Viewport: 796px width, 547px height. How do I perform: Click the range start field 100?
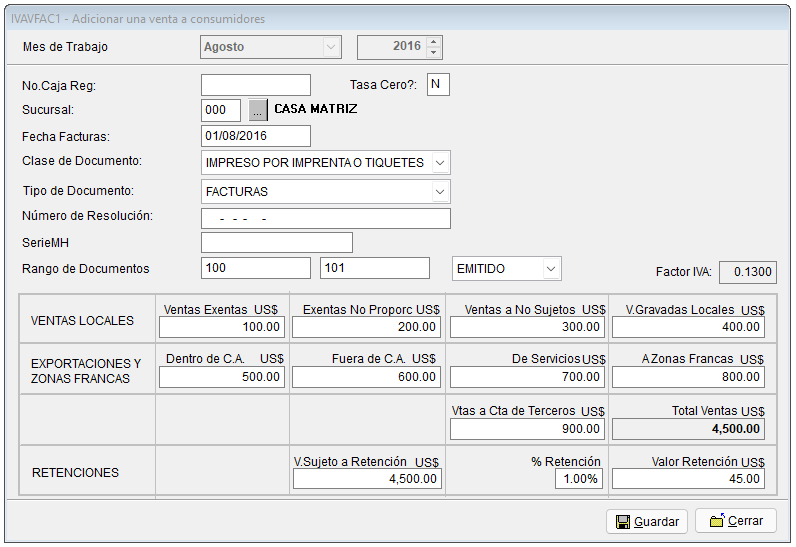[256, 268]
